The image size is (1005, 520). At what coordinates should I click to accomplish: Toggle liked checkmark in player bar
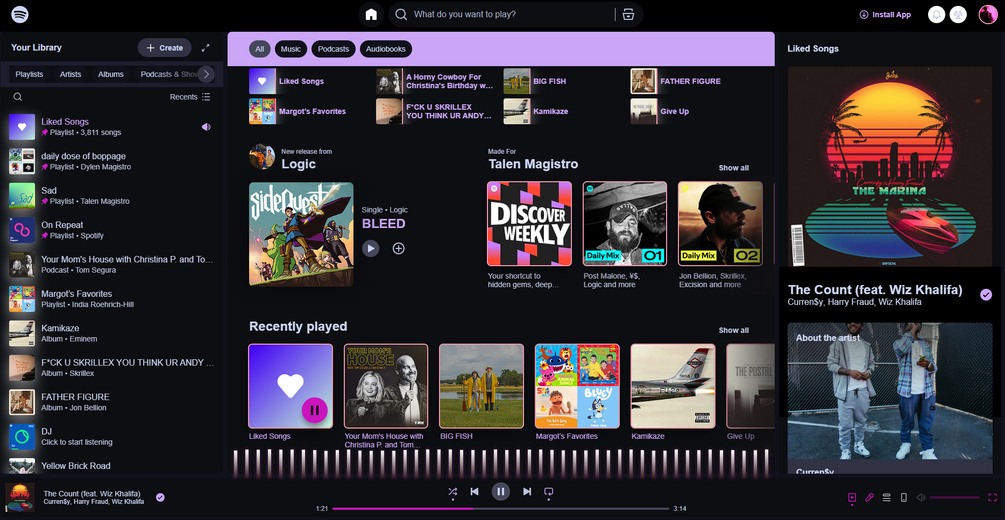click(160, 497)
